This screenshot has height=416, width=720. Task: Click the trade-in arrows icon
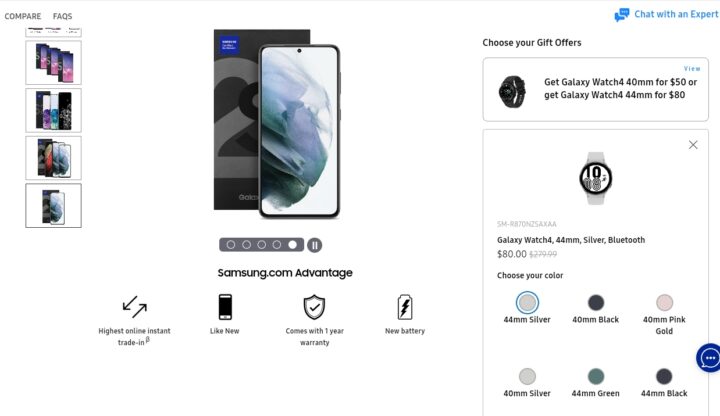click(135, 307)
